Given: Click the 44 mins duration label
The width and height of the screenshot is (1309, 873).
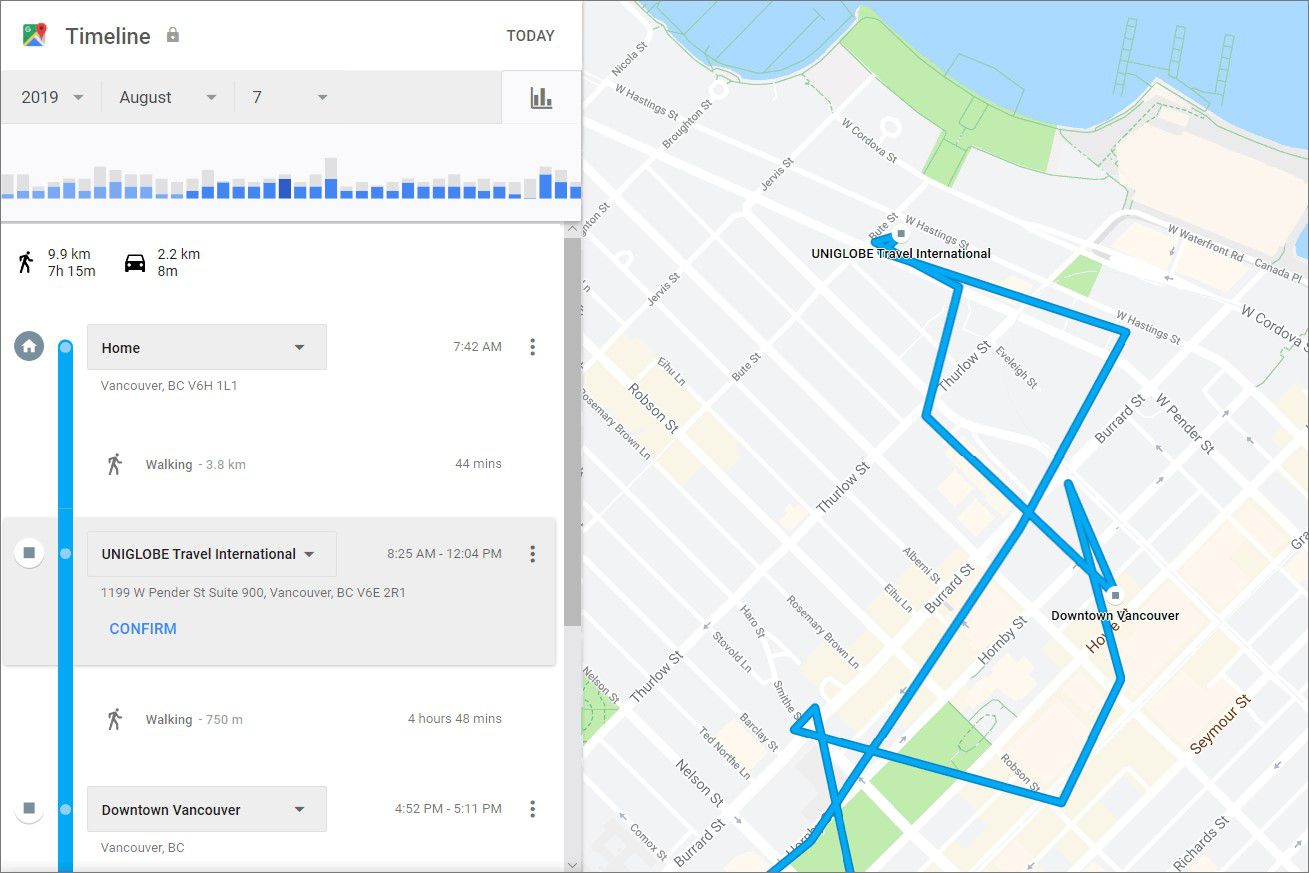Looking at the screenshot, I should coord(478,464).
